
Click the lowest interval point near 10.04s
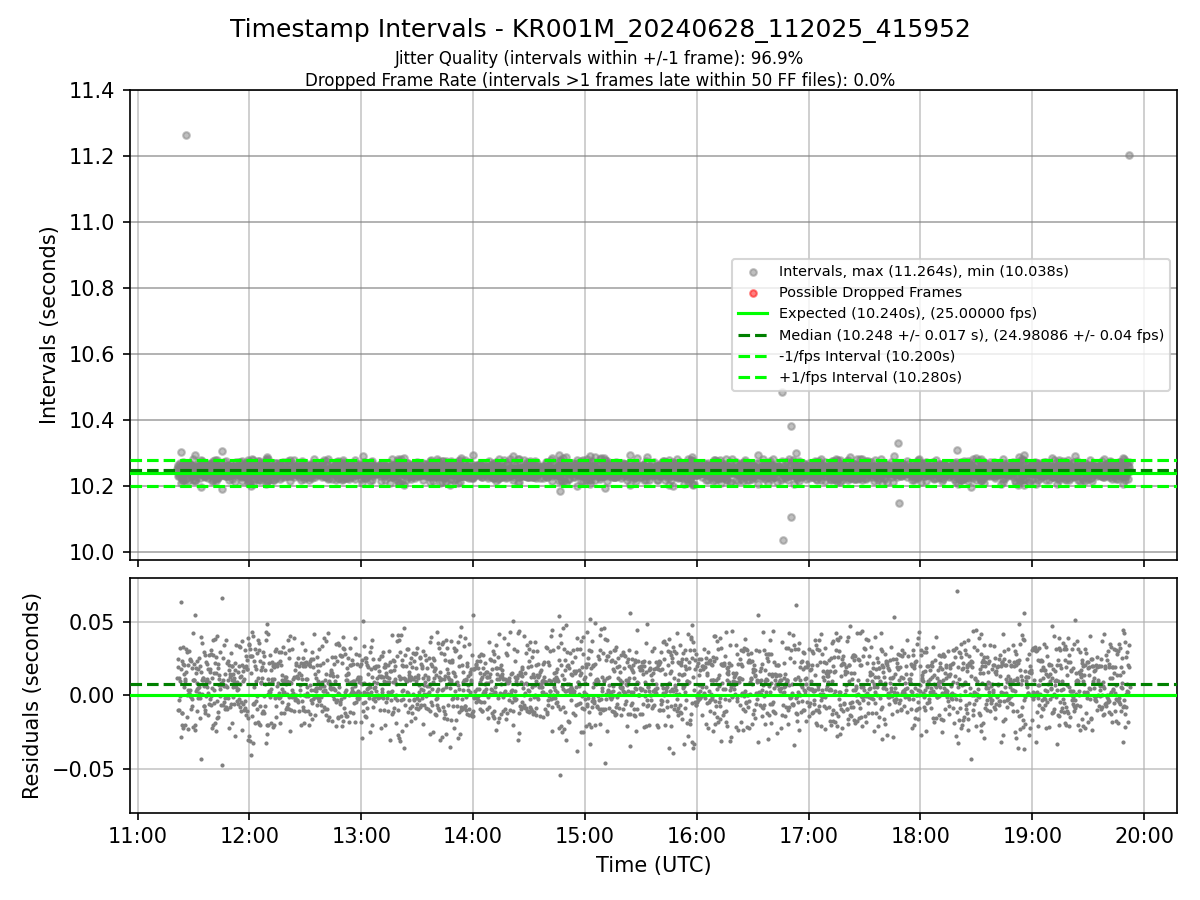coord(783,540)
